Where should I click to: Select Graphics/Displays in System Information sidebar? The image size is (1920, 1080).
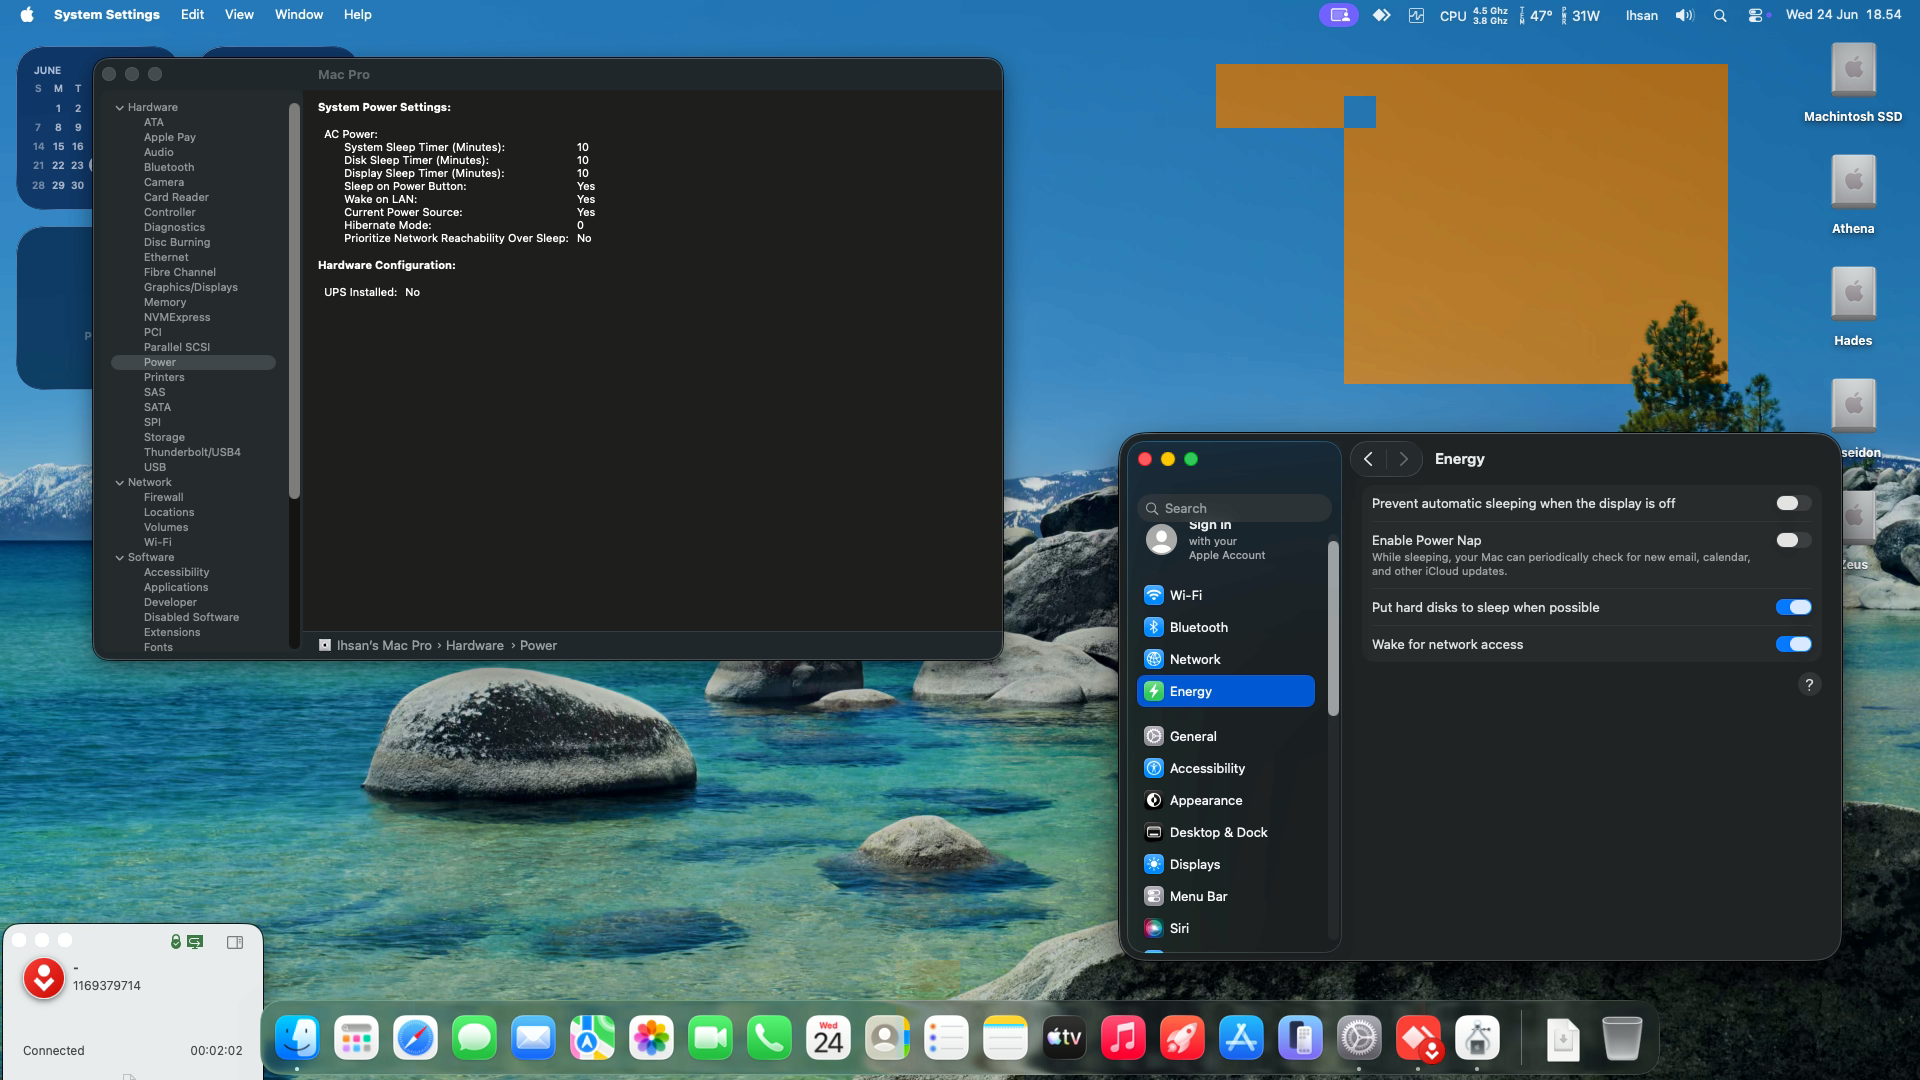[191, 287]
